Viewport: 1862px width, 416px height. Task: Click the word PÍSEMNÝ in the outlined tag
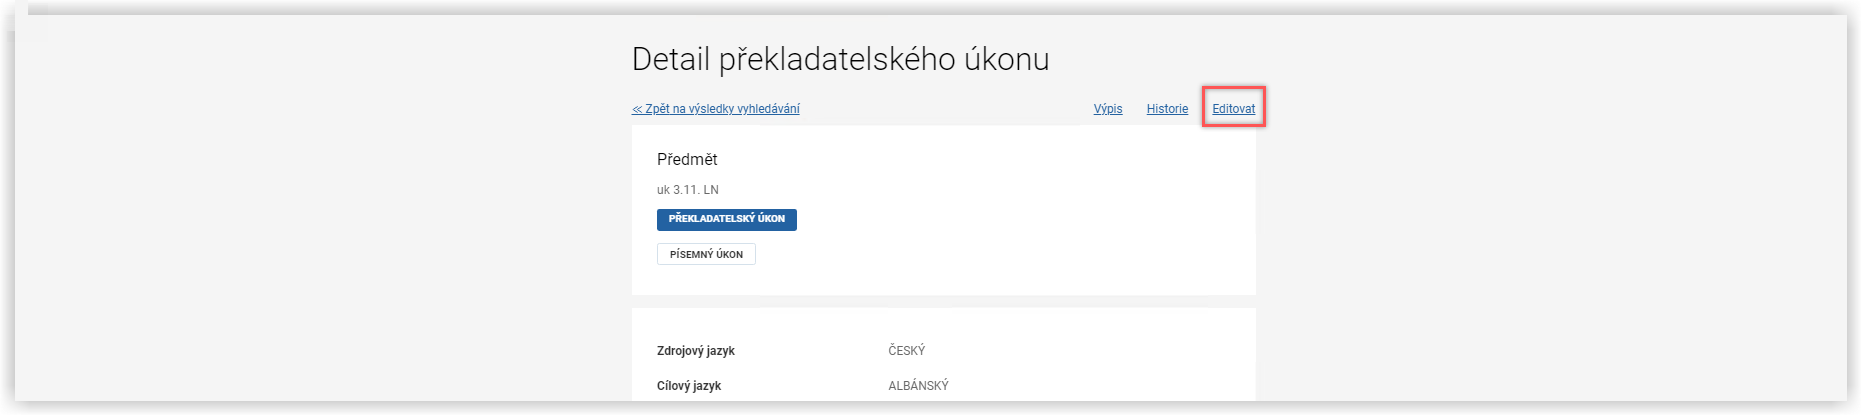691,255
